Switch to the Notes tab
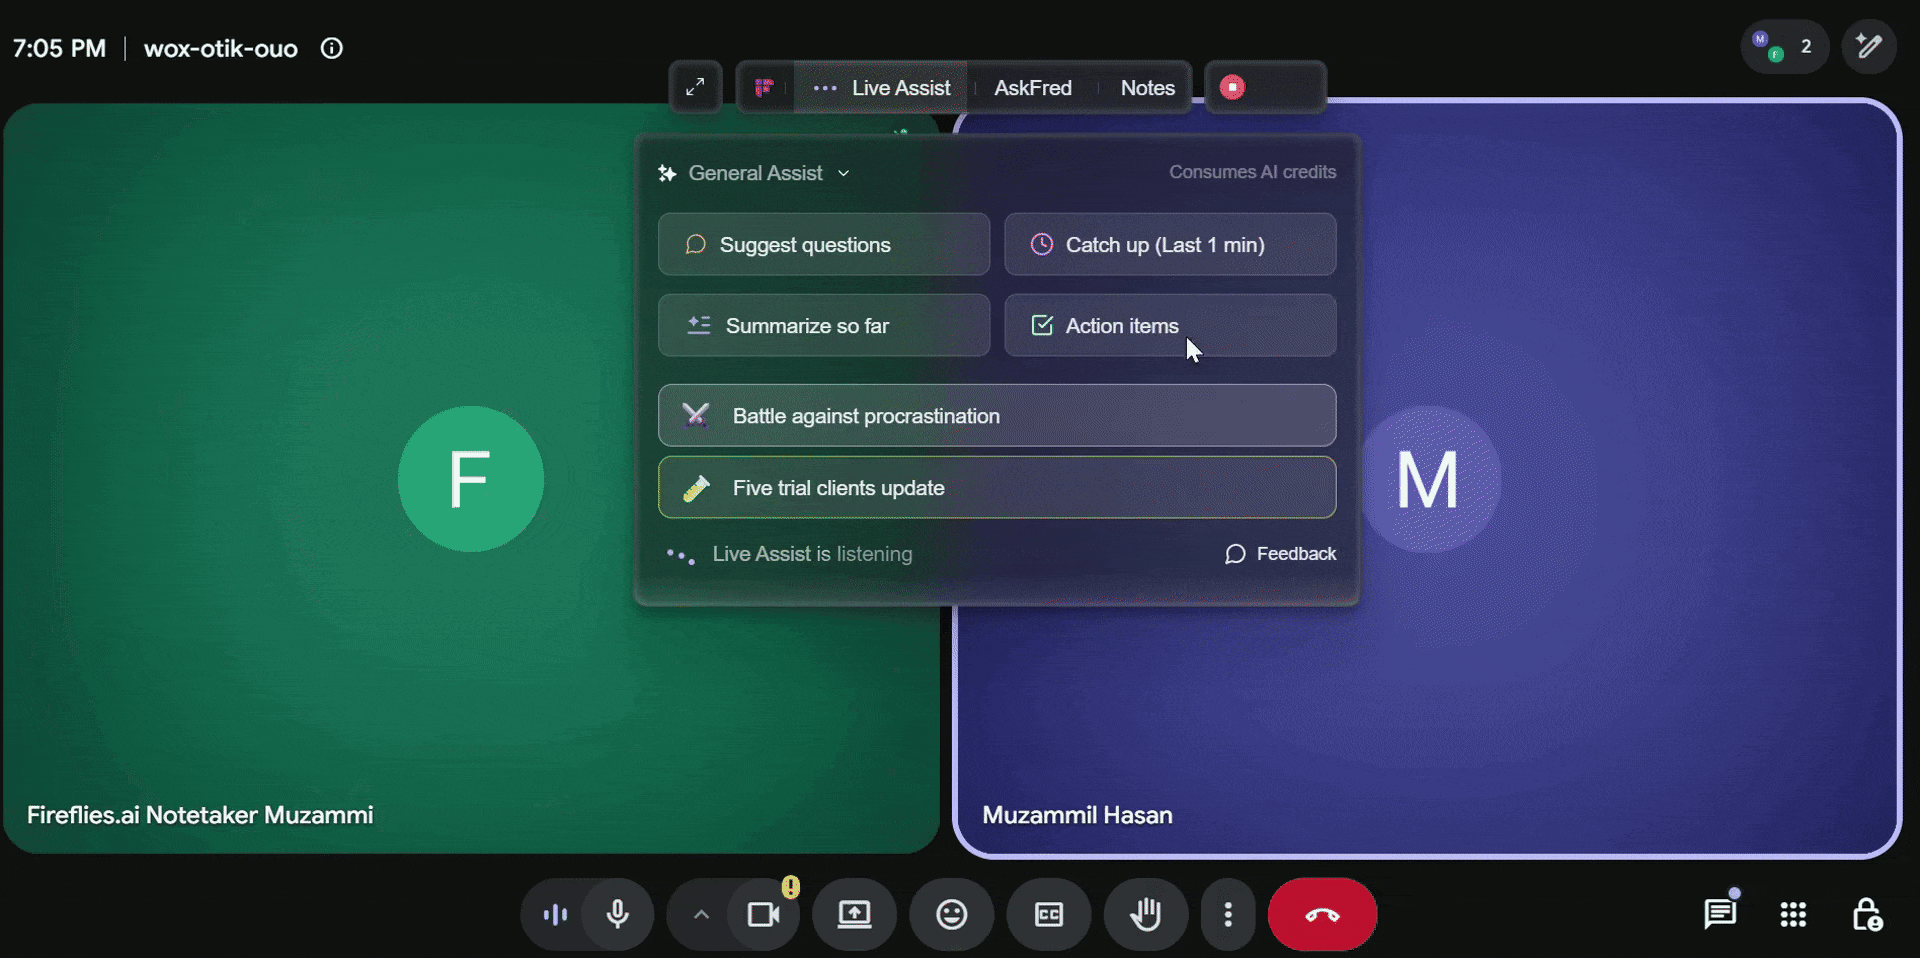 point(1147,88)
